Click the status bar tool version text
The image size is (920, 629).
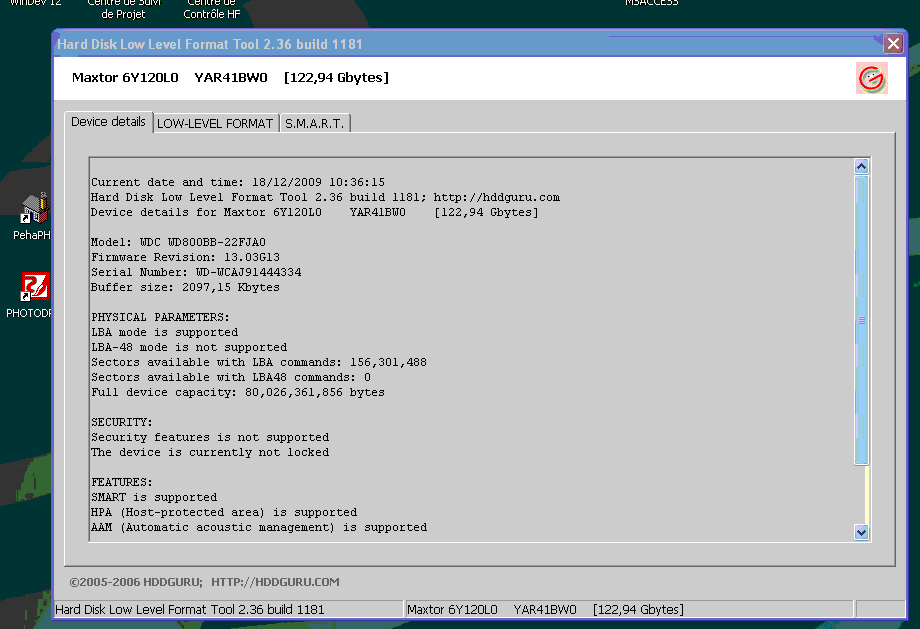190,610
